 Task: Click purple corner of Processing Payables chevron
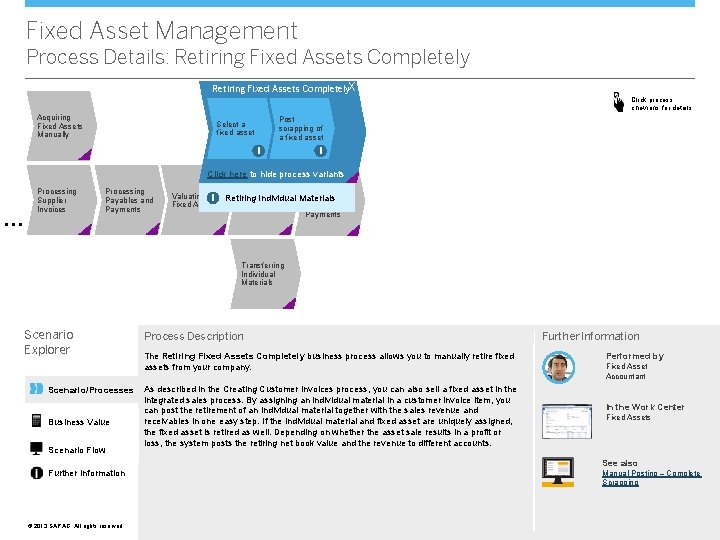click(154, 230)
